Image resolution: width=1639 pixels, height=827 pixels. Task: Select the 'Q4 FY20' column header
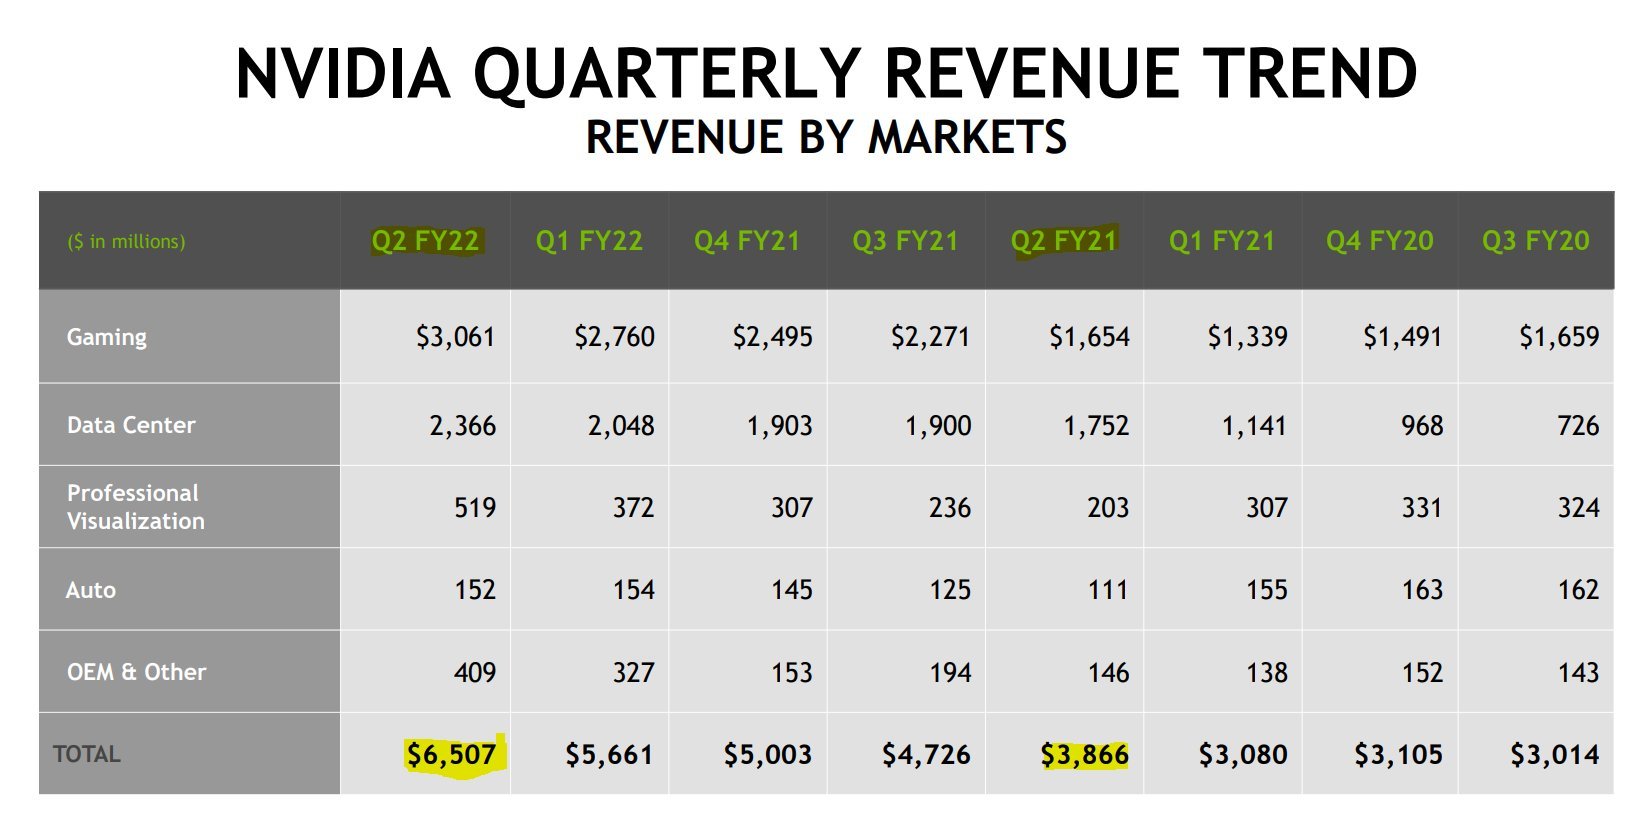pos(1380,241)
